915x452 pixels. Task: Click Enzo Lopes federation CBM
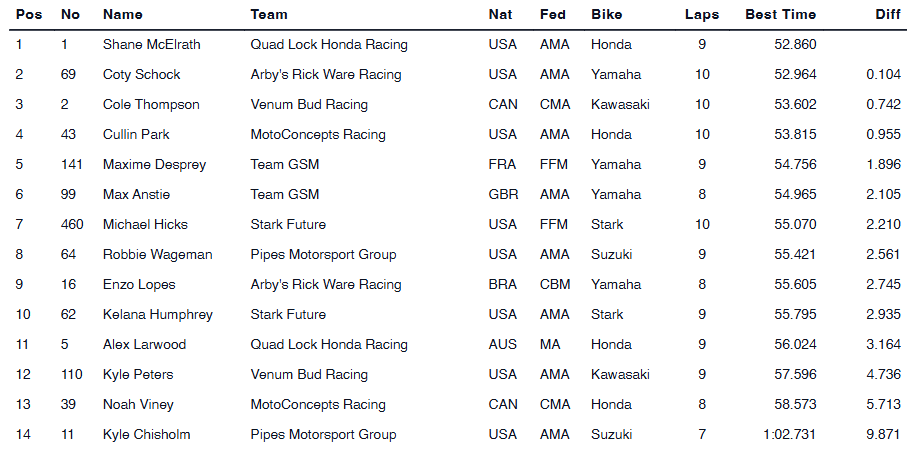pos(555,285)
